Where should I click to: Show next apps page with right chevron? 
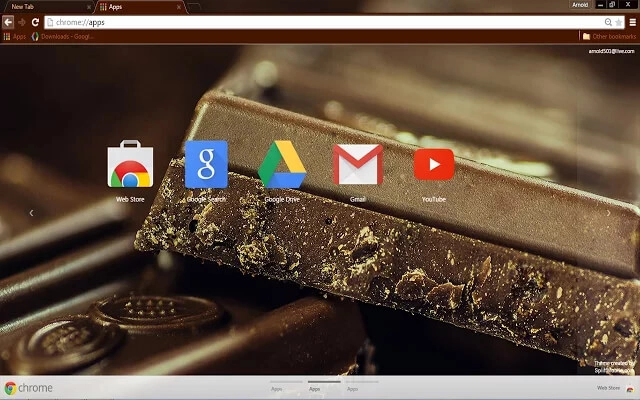[x=609, y=213]
